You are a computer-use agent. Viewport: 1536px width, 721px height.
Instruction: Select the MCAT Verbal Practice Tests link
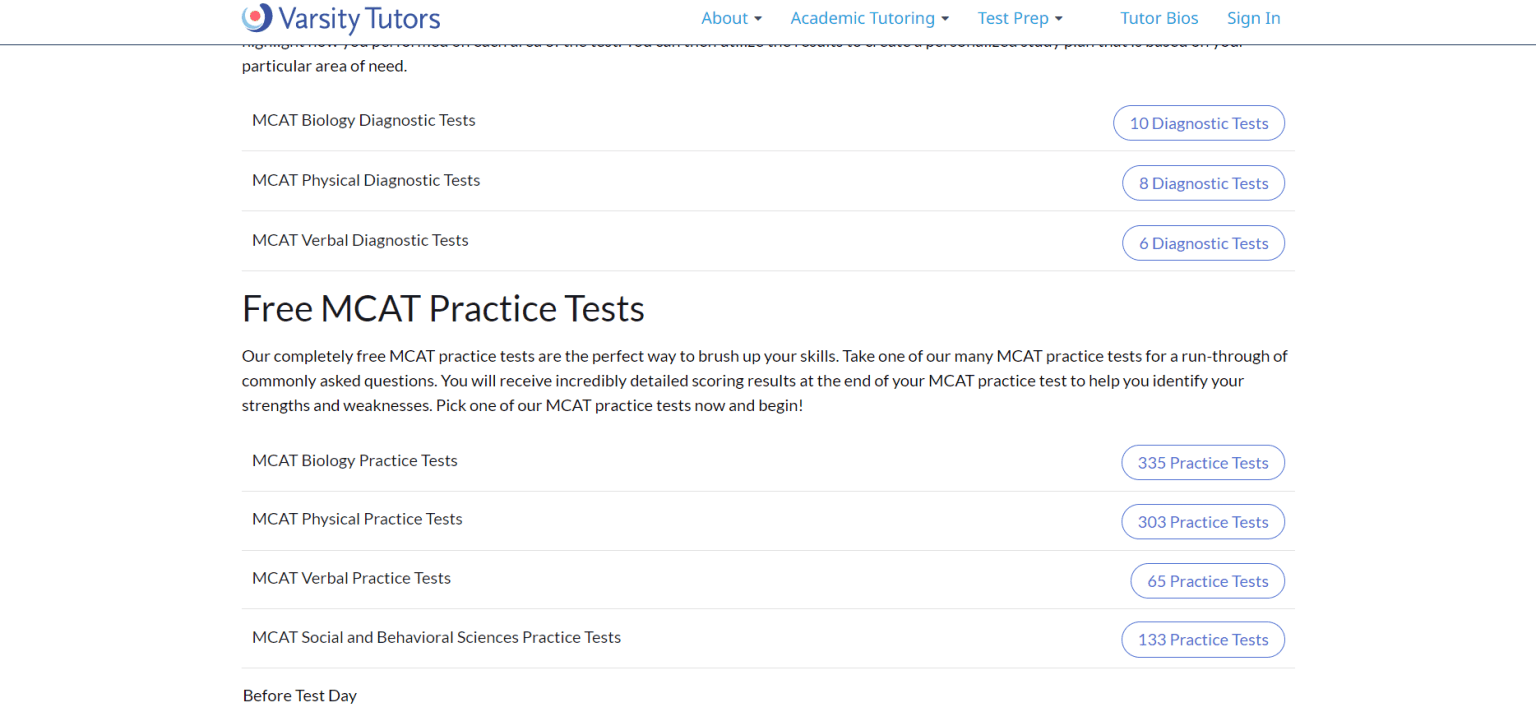pos(351,578)
